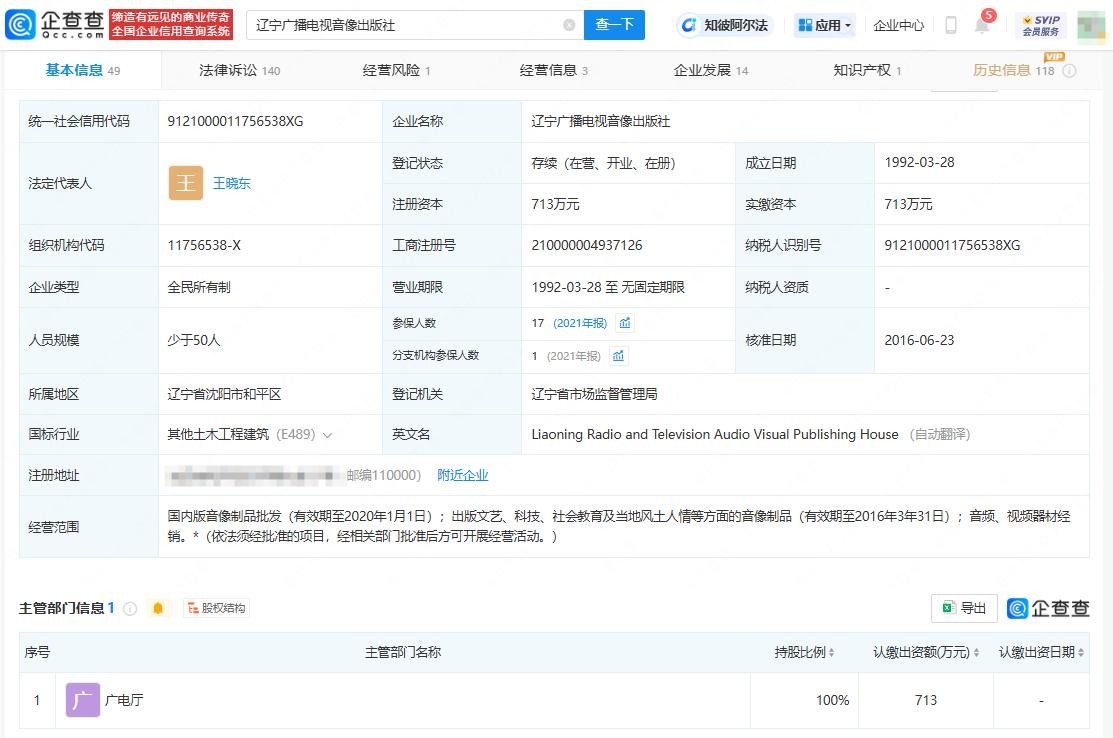Open the mobile phone app icon
Screen dimensions: 1113x738
tap(951, 25)
